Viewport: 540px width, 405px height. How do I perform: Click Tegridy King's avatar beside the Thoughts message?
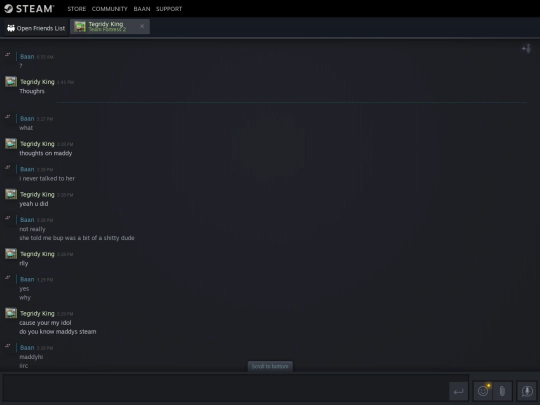pos(11,82)
